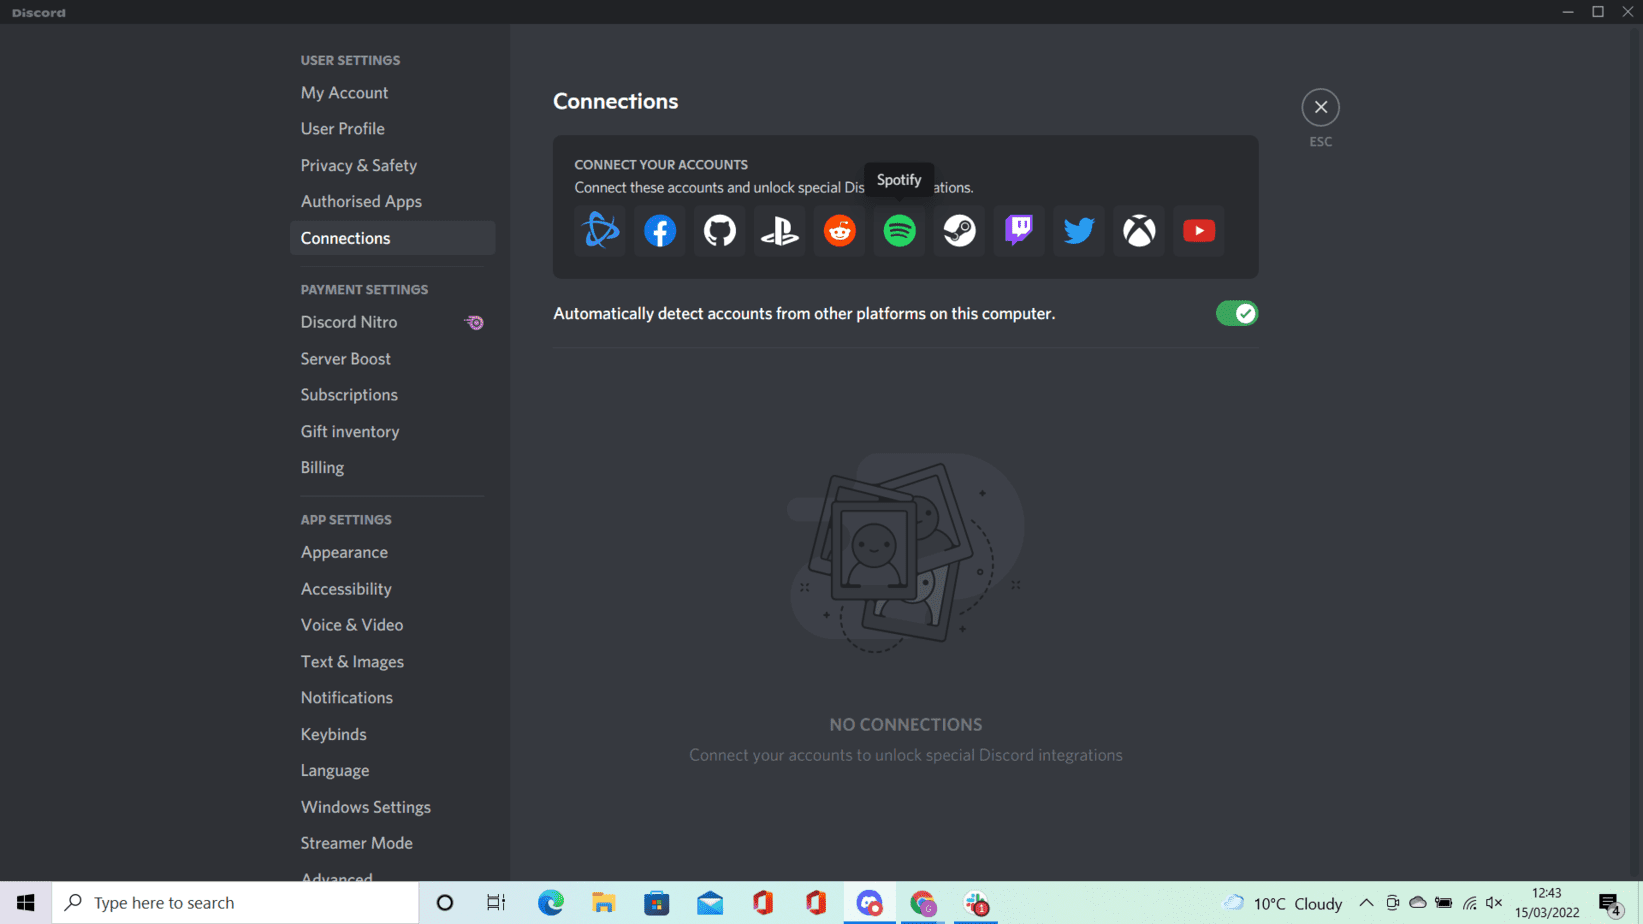Open the weather widget showing 10°C Cloudy
This screenshot has width=1643, height=924.
point(1284,903)
